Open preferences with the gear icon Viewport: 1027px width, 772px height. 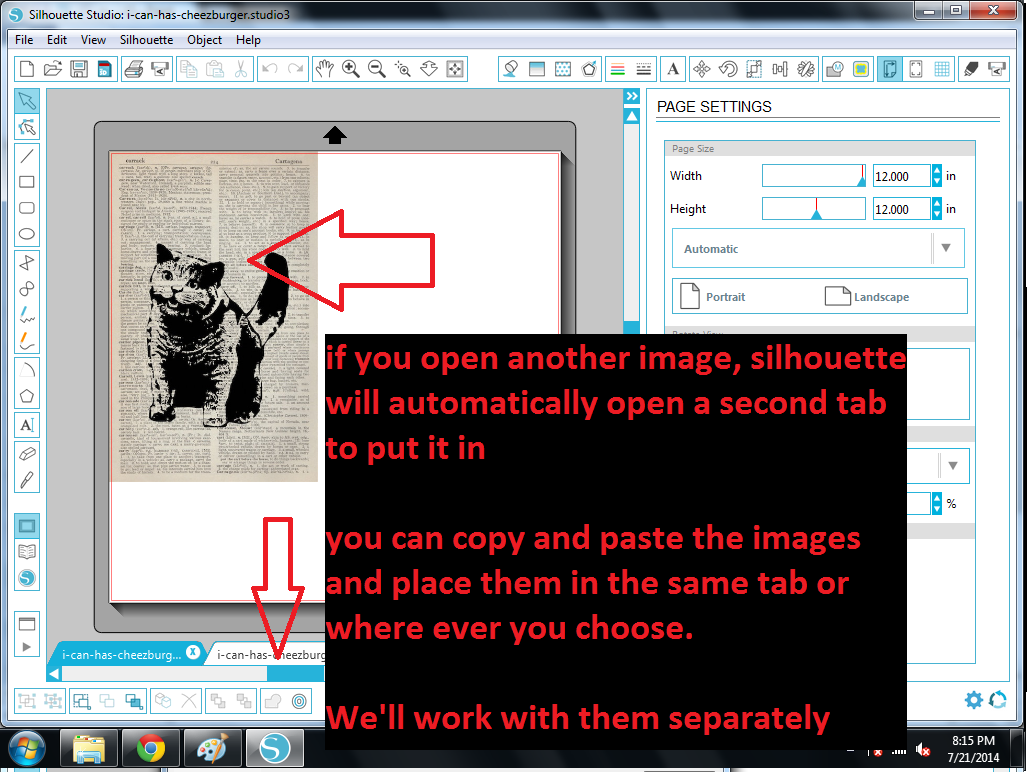(974, 699)
